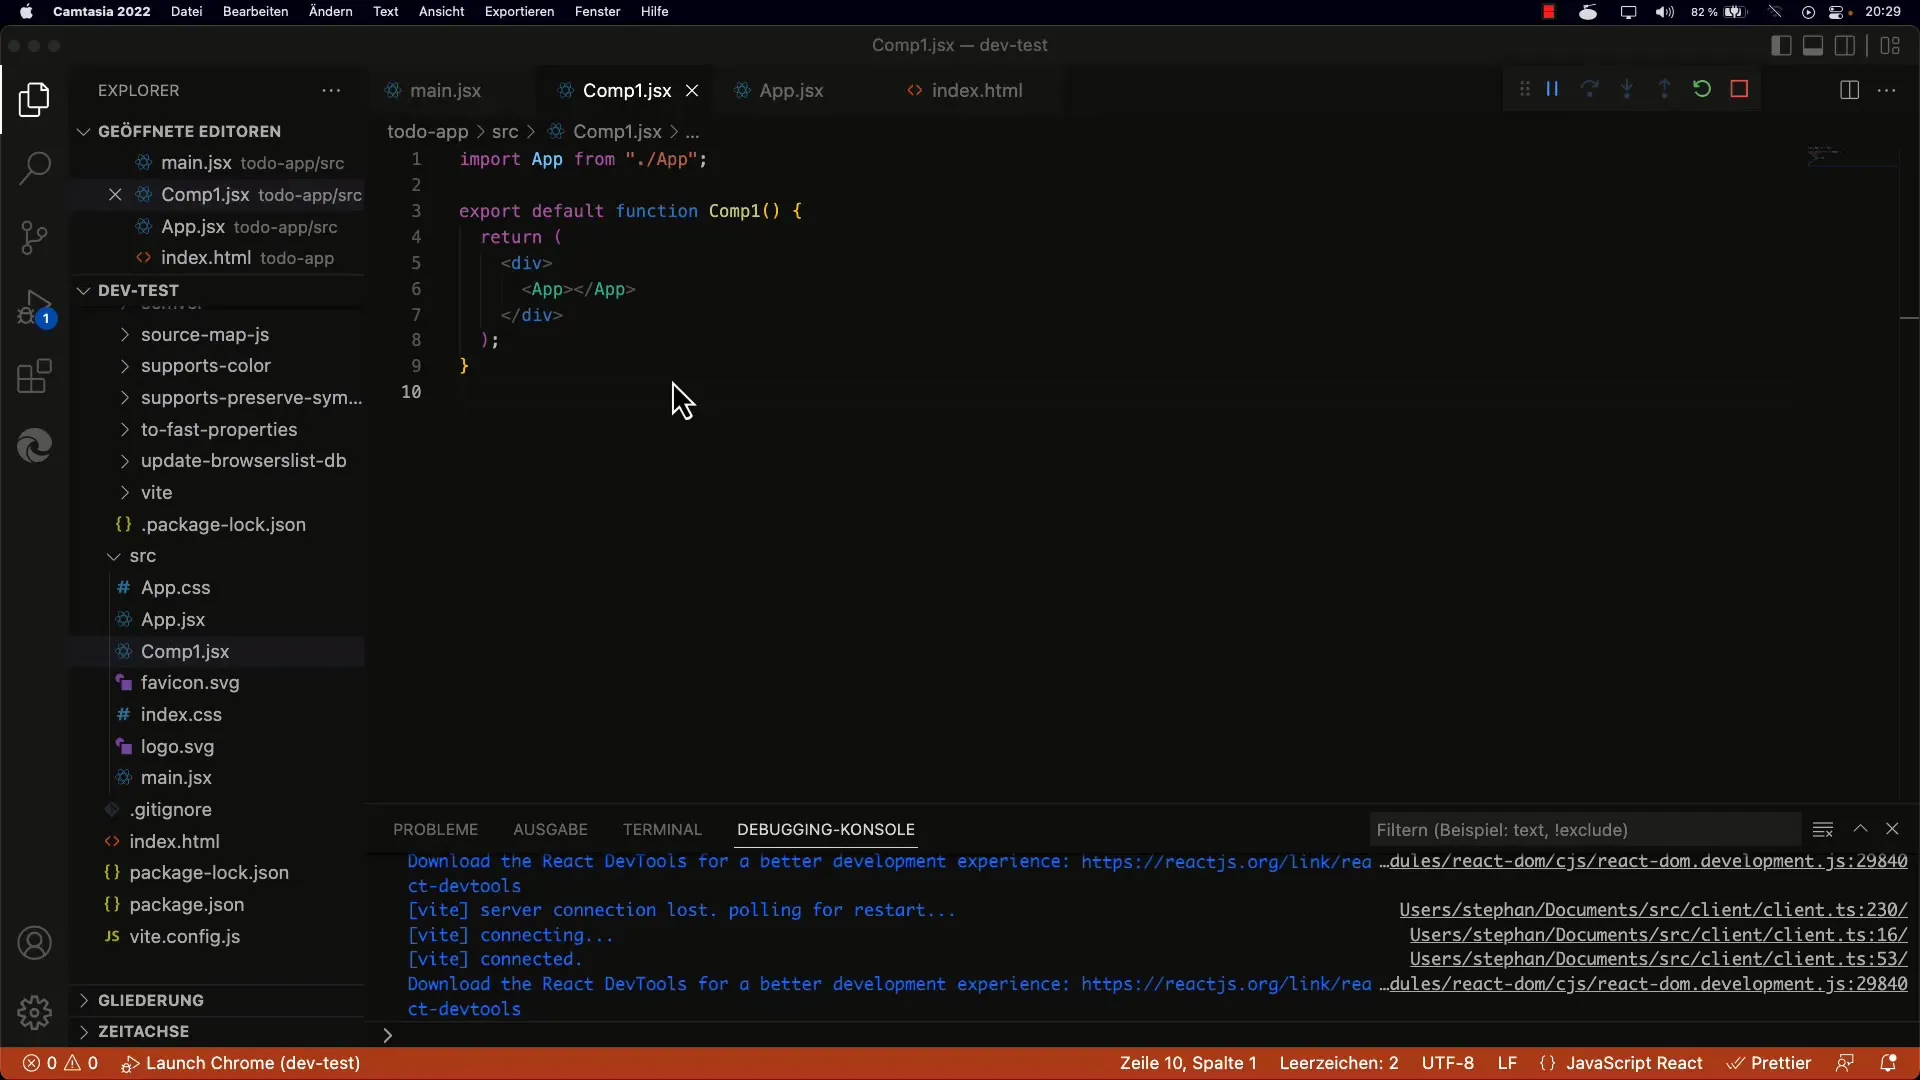The image size is (1920, 1080).
Task: Open the Manage settings gear
Action: [35, 1012]
